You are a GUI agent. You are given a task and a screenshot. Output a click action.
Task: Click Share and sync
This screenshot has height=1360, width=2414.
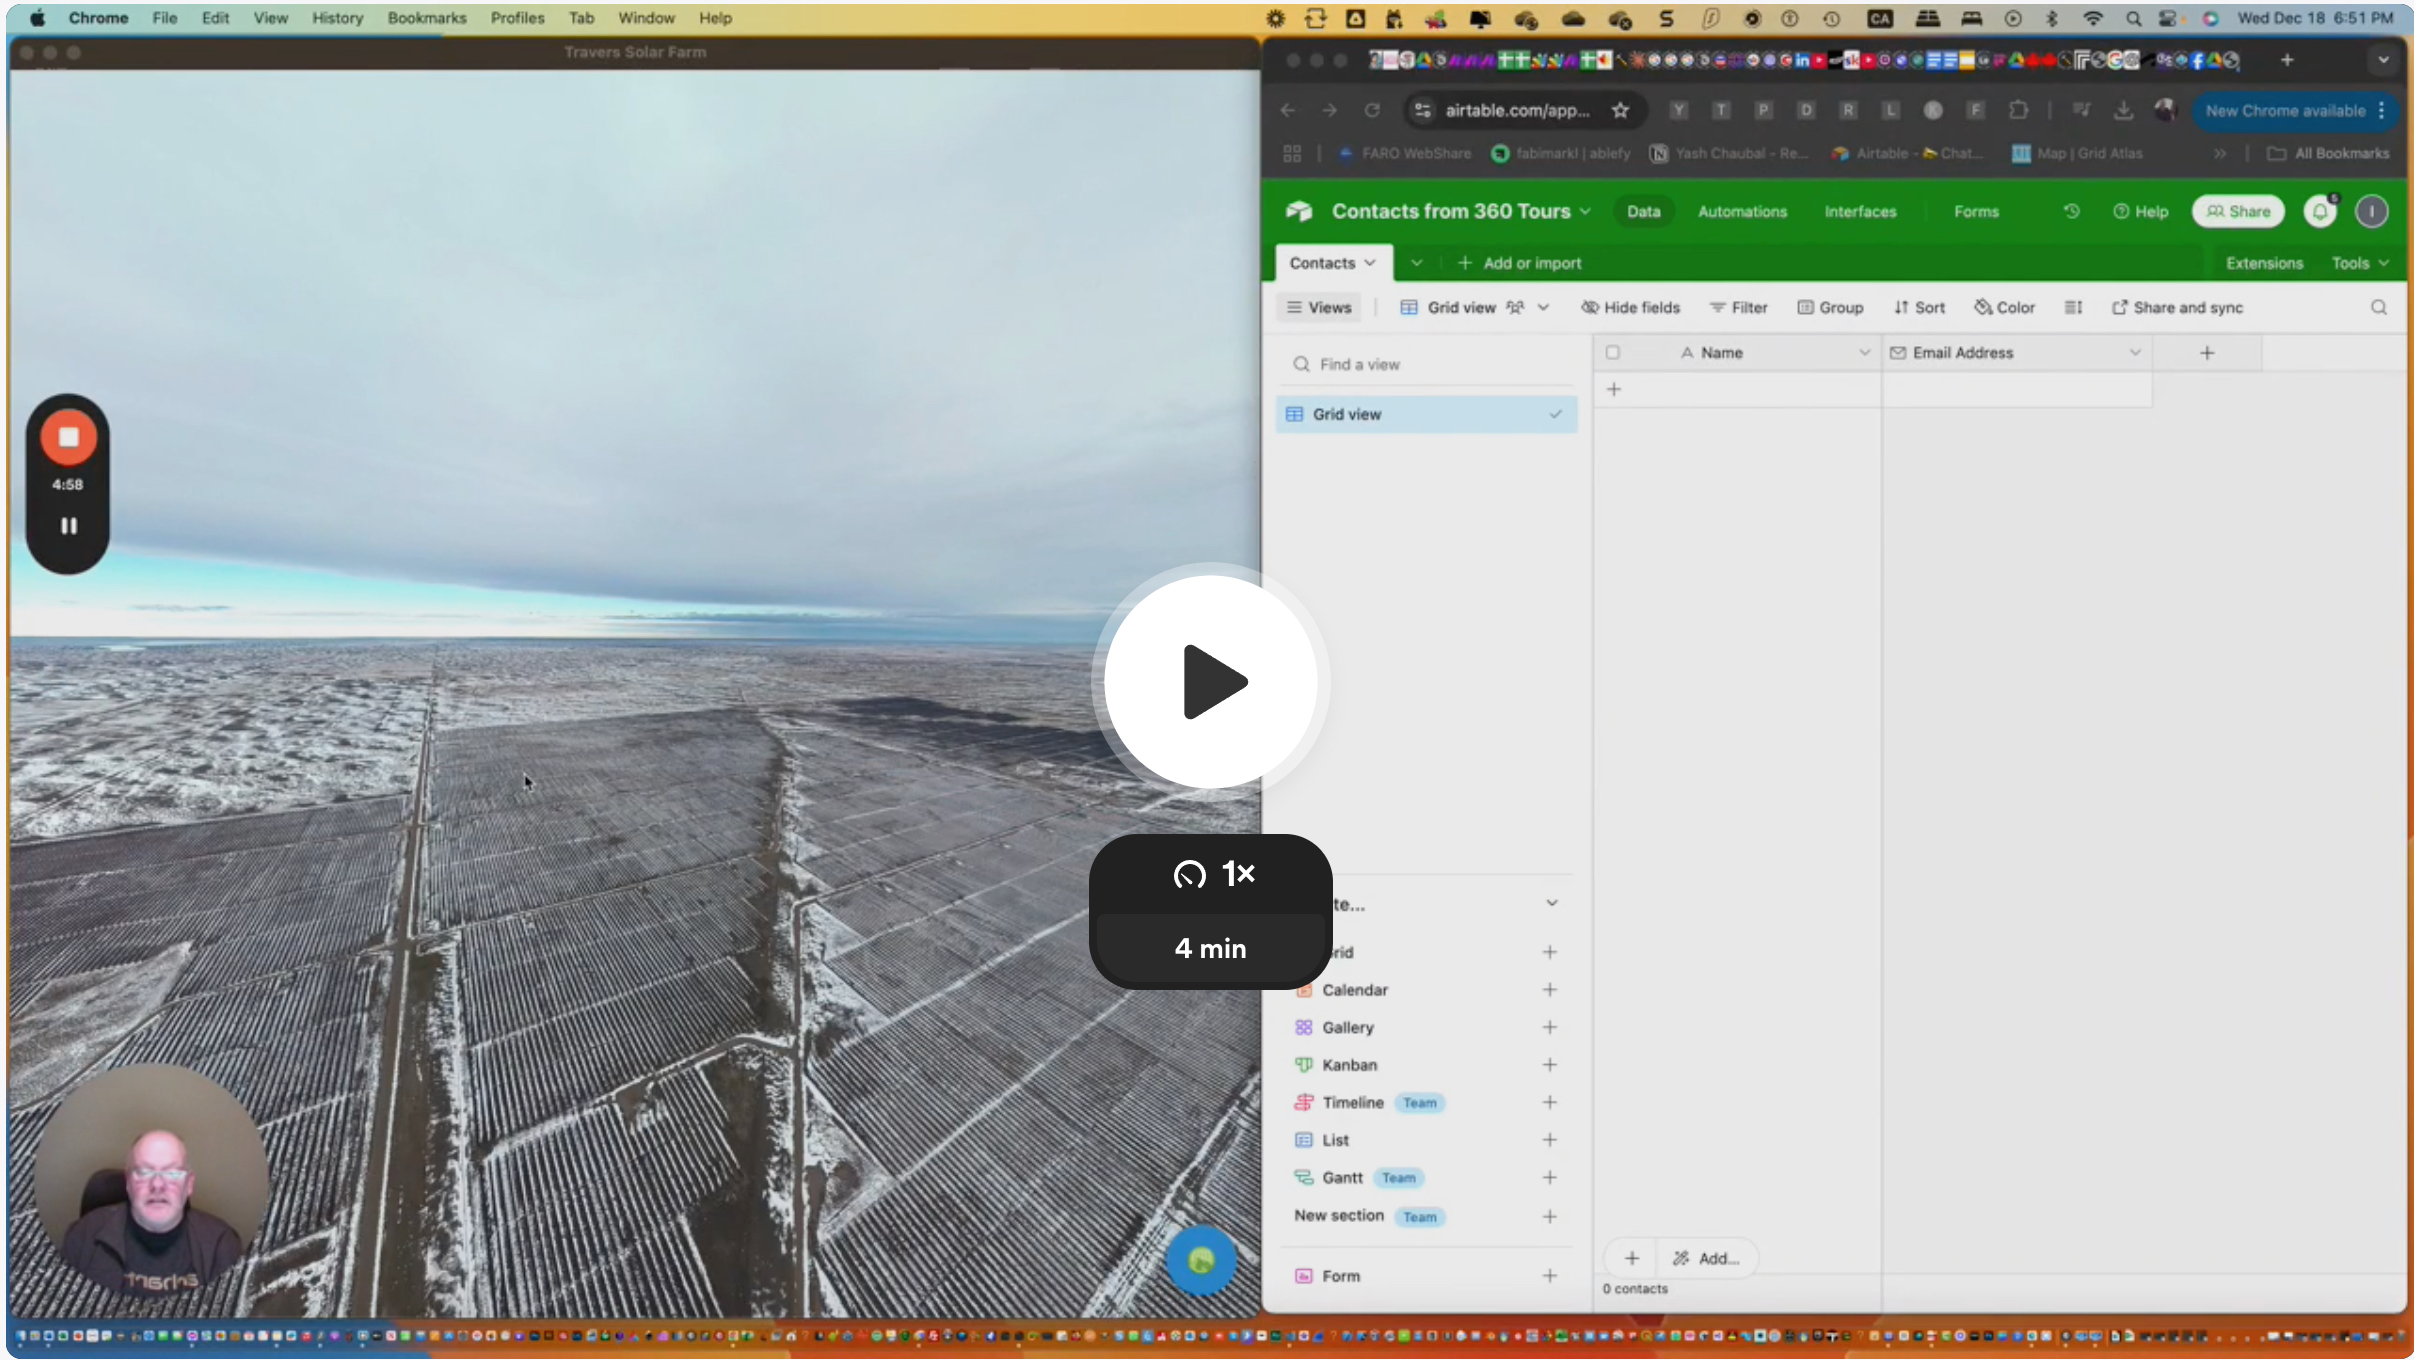coord(2178,307)
